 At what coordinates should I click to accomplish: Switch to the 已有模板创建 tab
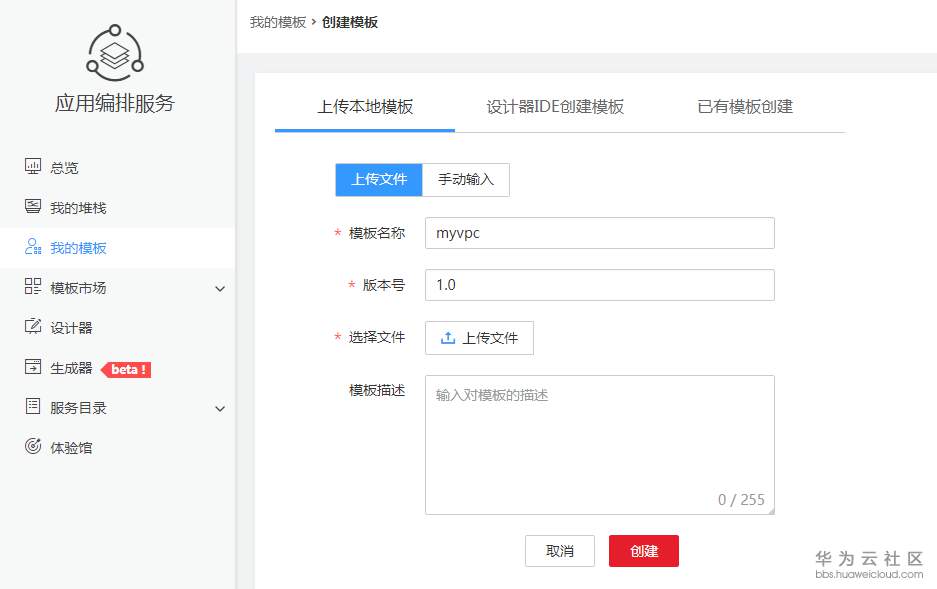[x=745, y=107]
